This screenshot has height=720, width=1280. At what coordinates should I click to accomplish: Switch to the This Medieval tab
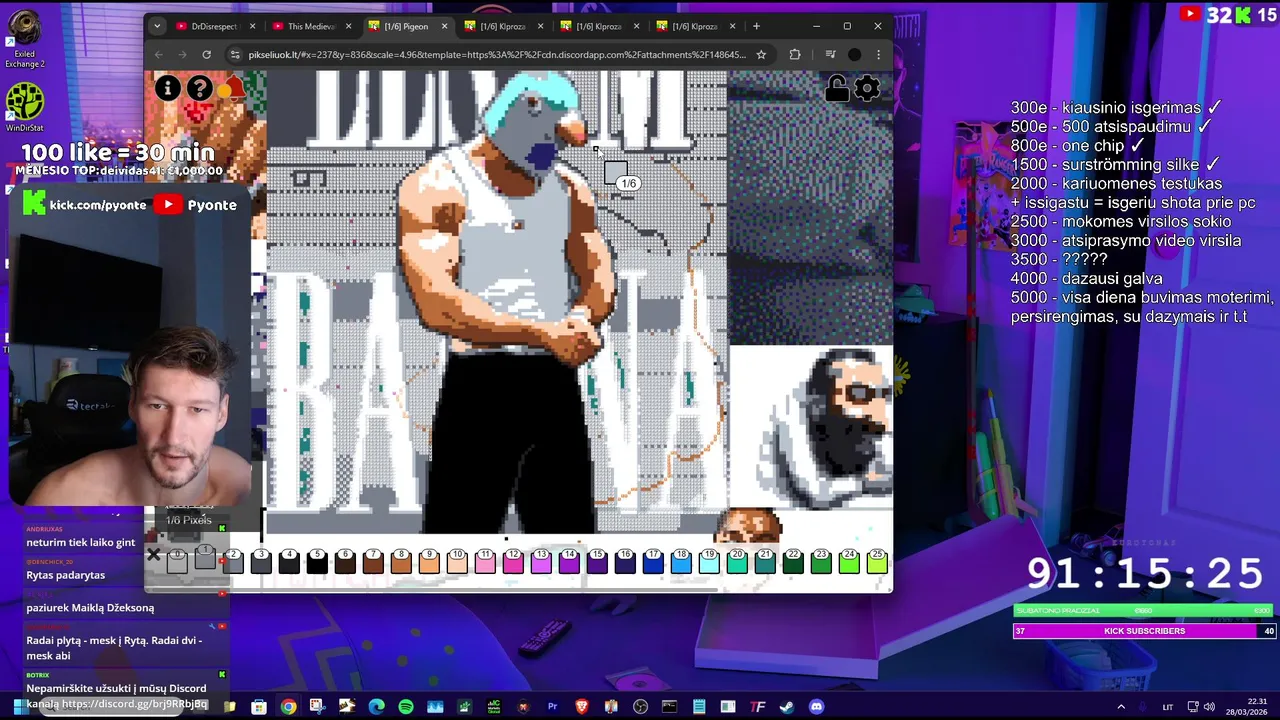coord(309,26)
